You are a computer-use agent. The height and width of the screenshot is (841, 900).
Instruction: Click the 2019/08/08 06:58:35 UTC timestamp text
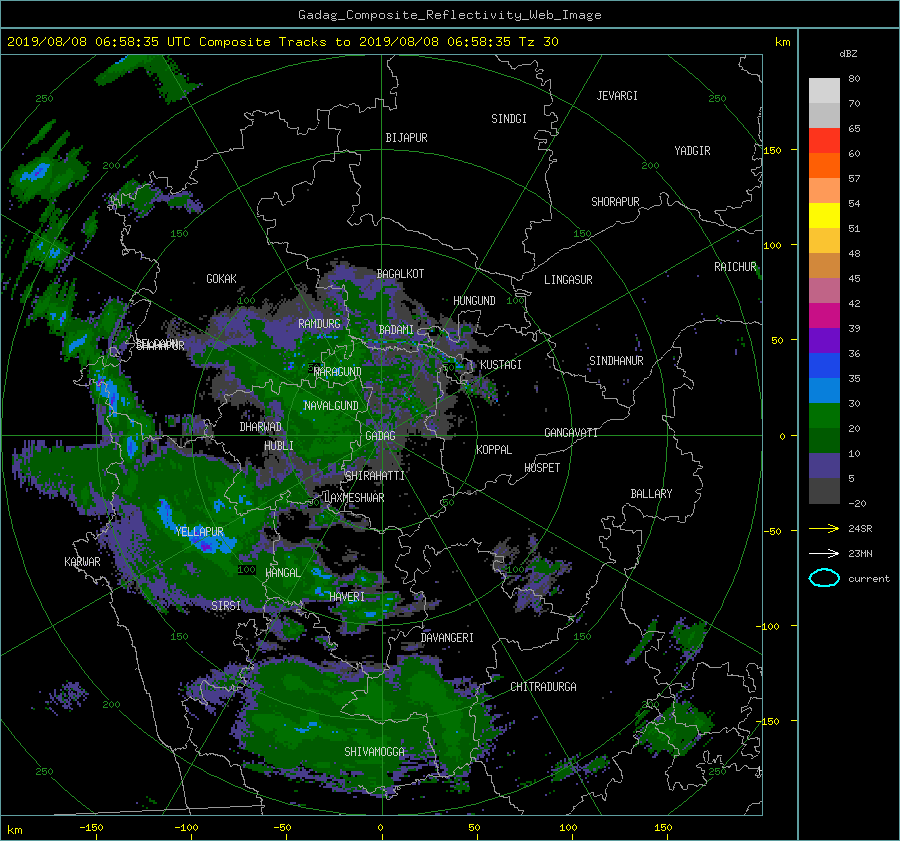point(94,41)
